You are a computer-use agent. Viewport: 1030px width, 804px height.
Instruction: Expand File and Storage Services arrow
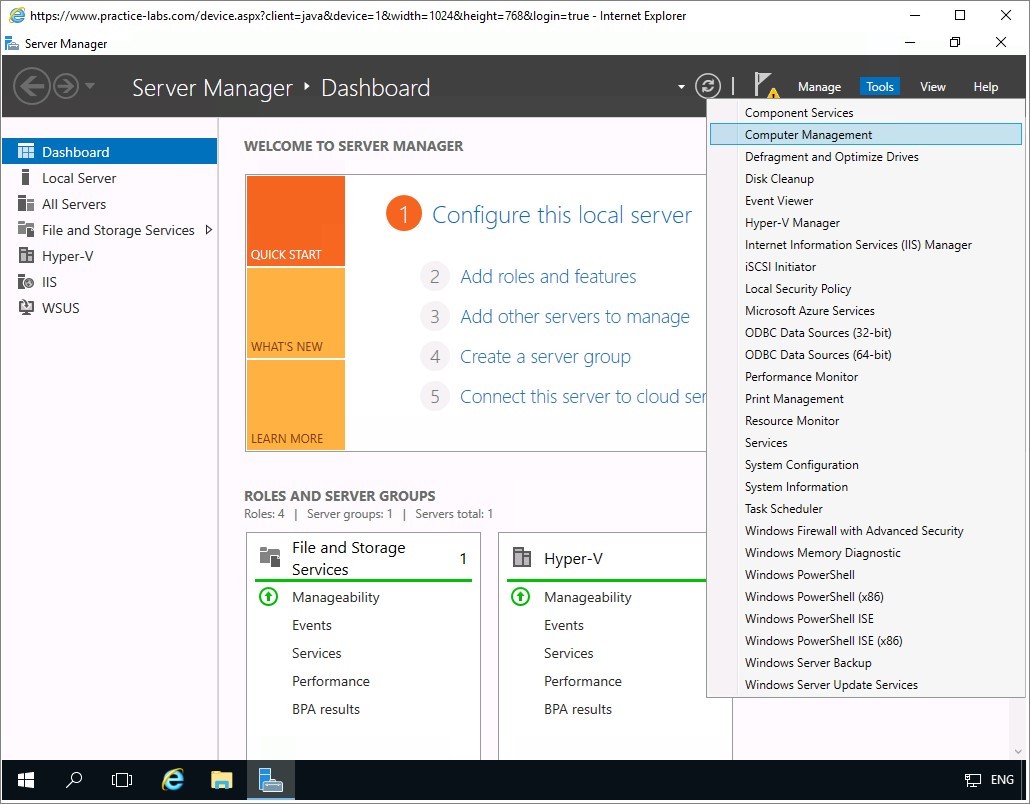pos(208,230)
